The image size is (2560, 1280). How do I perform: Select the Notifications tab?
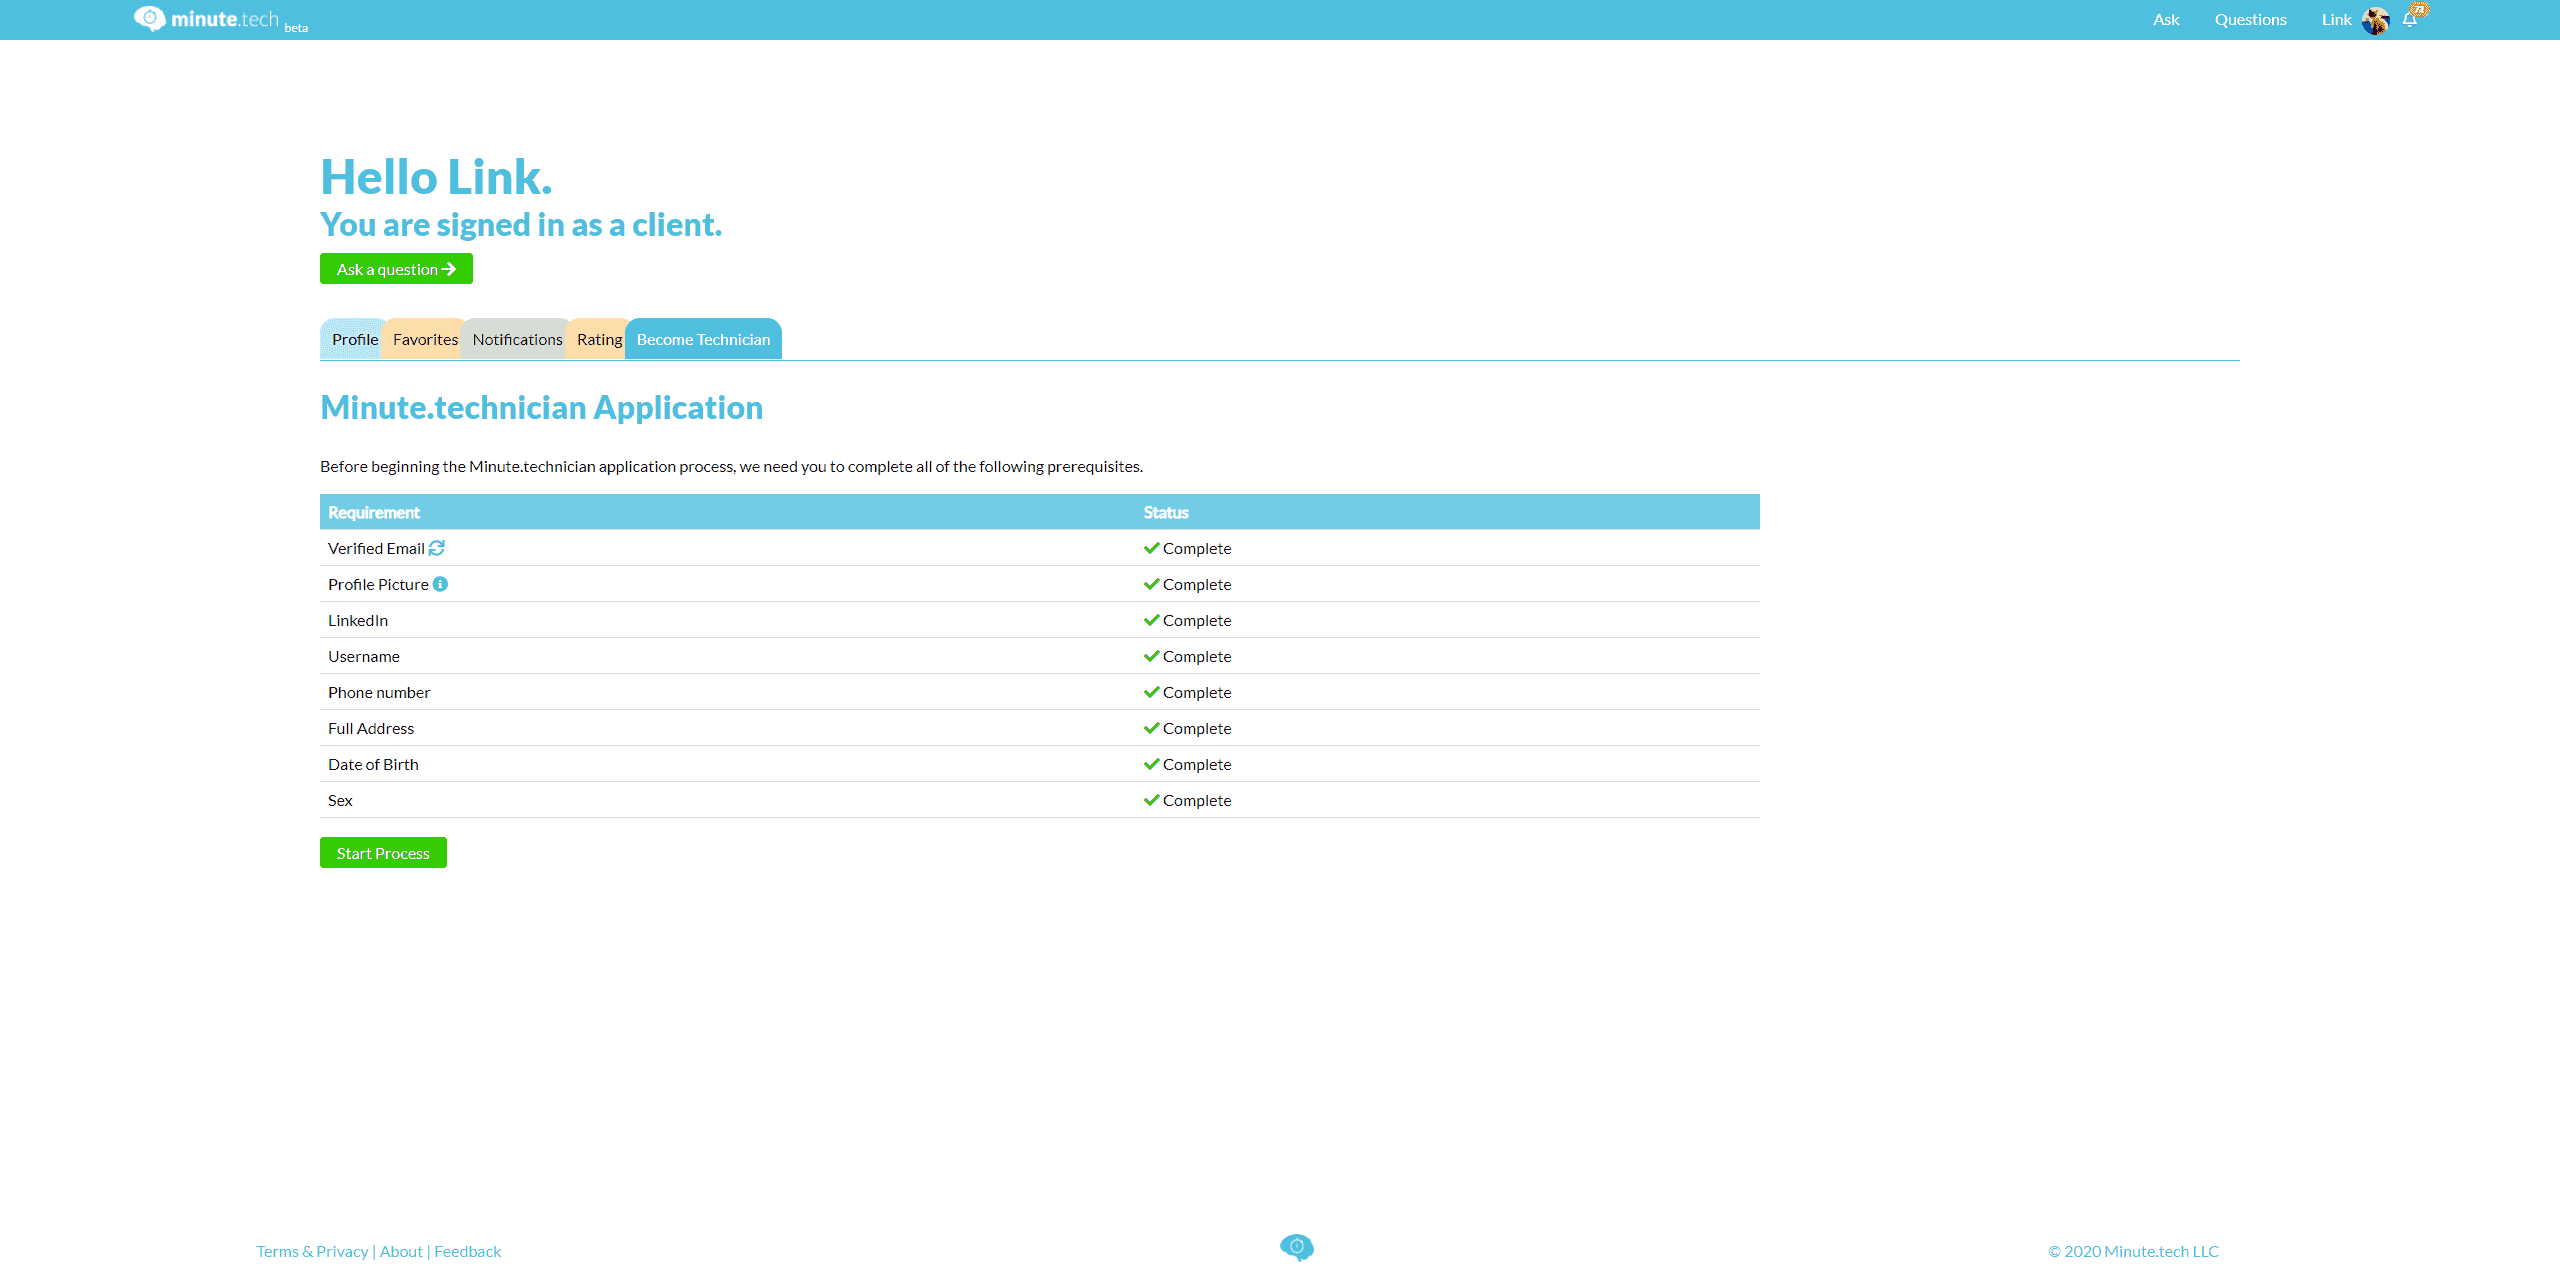517,340
